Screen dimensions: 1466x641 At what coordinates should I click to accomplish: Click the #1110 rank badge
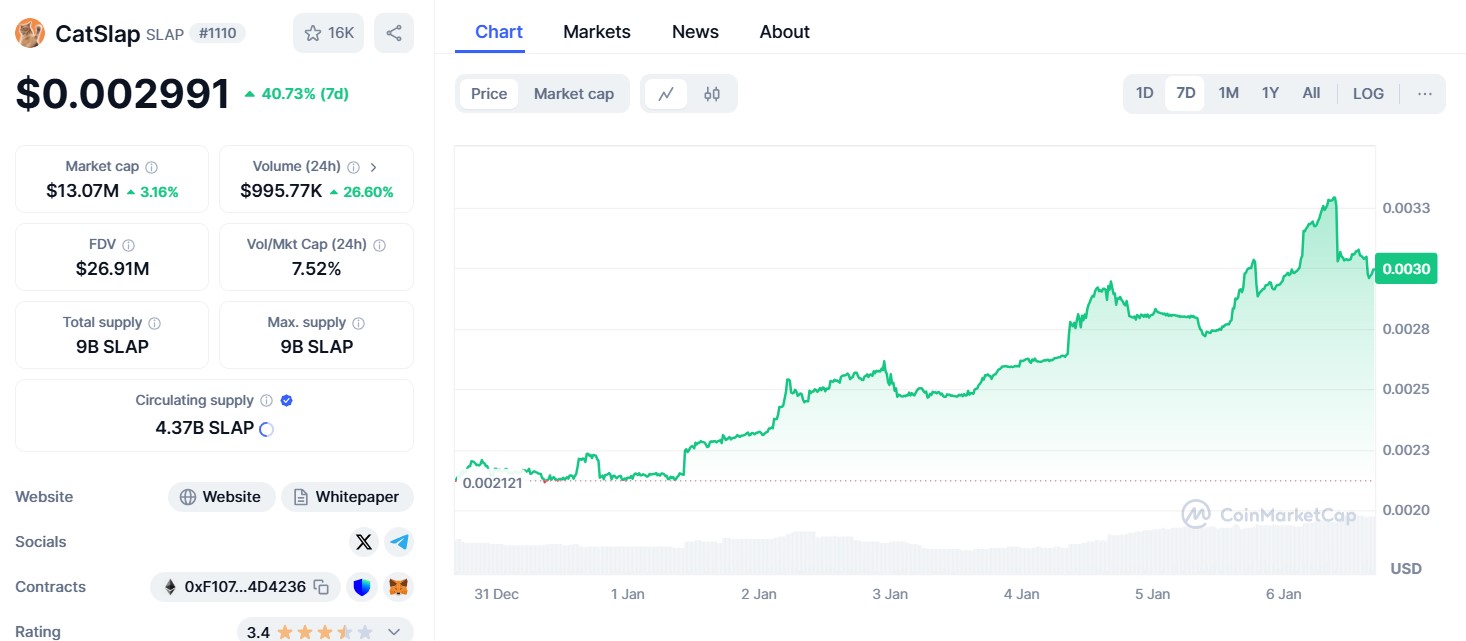tap(217, 33)
